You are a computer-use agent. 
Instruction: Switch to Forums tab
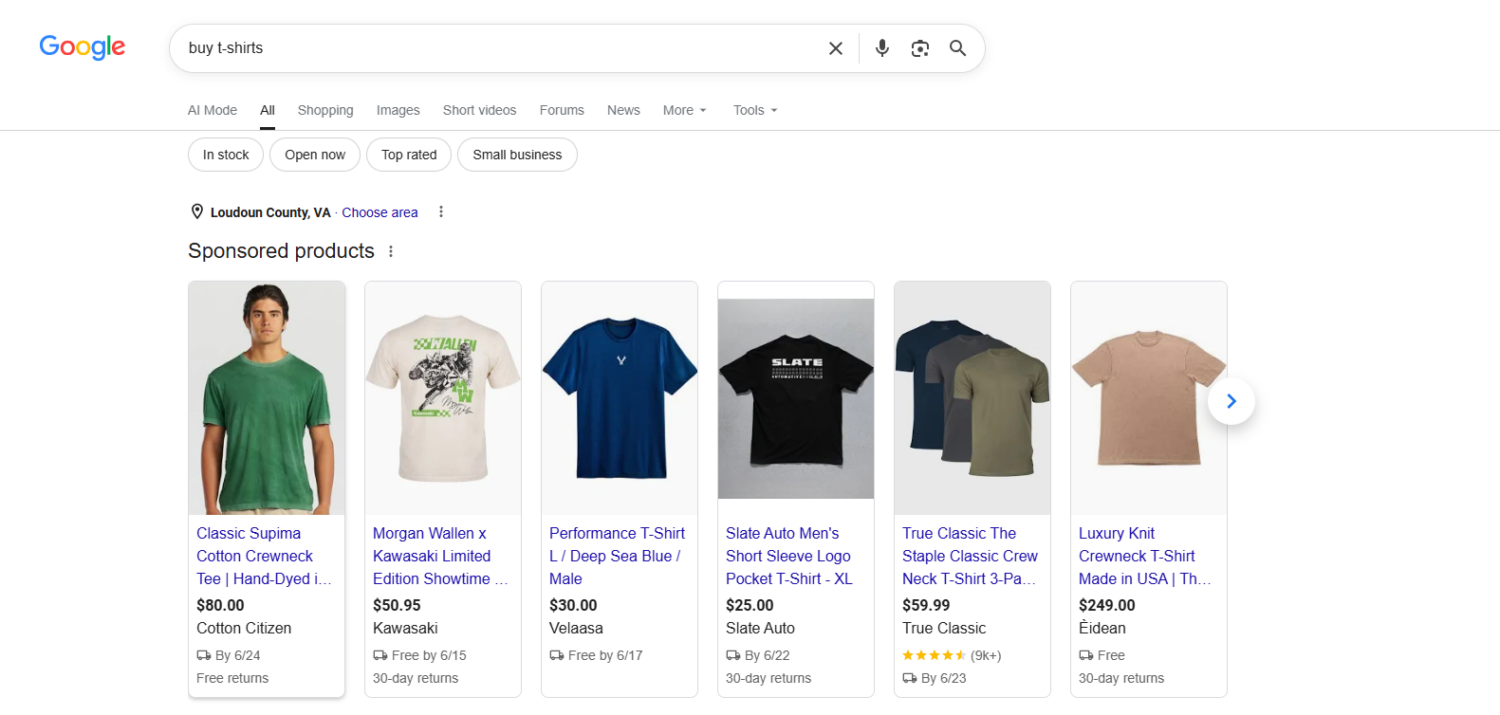click(561, 110)
